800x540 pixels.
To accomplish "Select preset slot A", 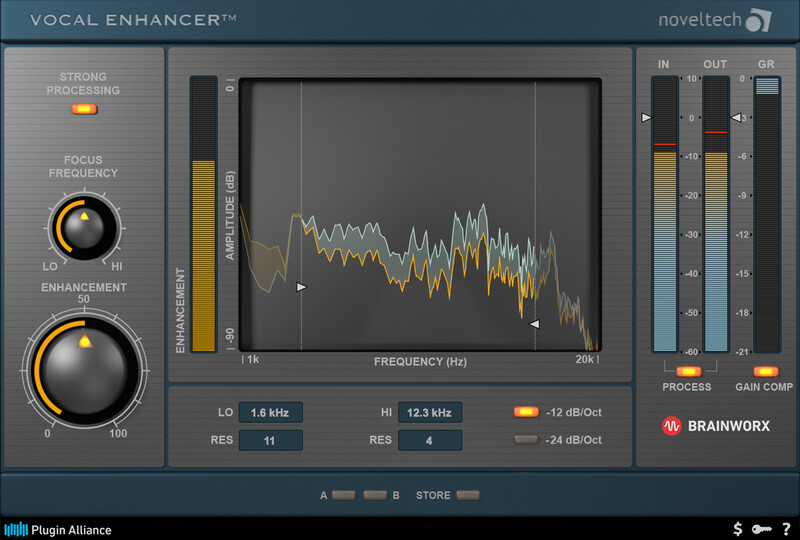I will pos(344,495).
